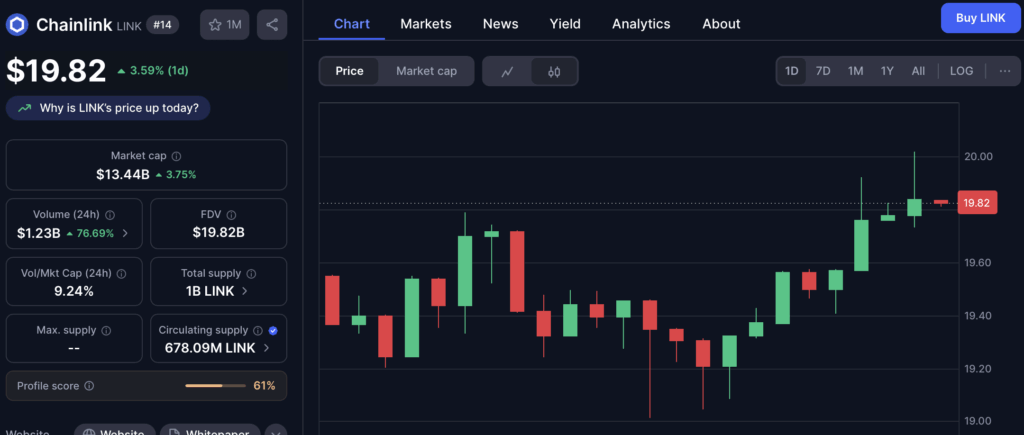This screenshot has width=1024, height=435.
Task: Open the chart more options ellipsis
Action: [x=1005, y=71]
